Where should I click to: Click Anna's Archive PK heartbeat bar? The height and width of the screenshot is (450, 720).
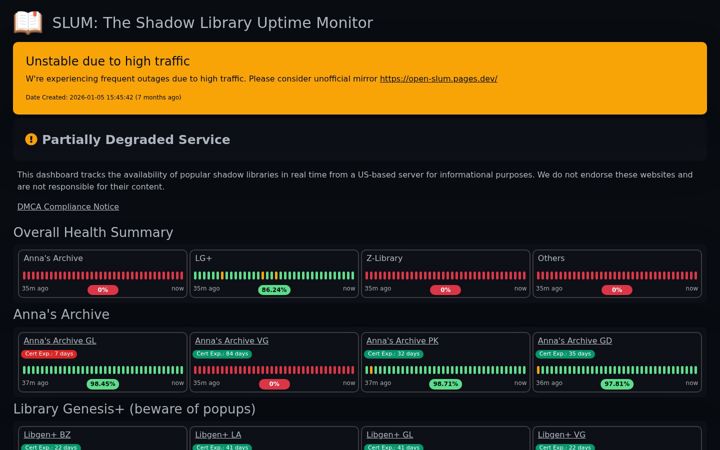pos(445,370)
